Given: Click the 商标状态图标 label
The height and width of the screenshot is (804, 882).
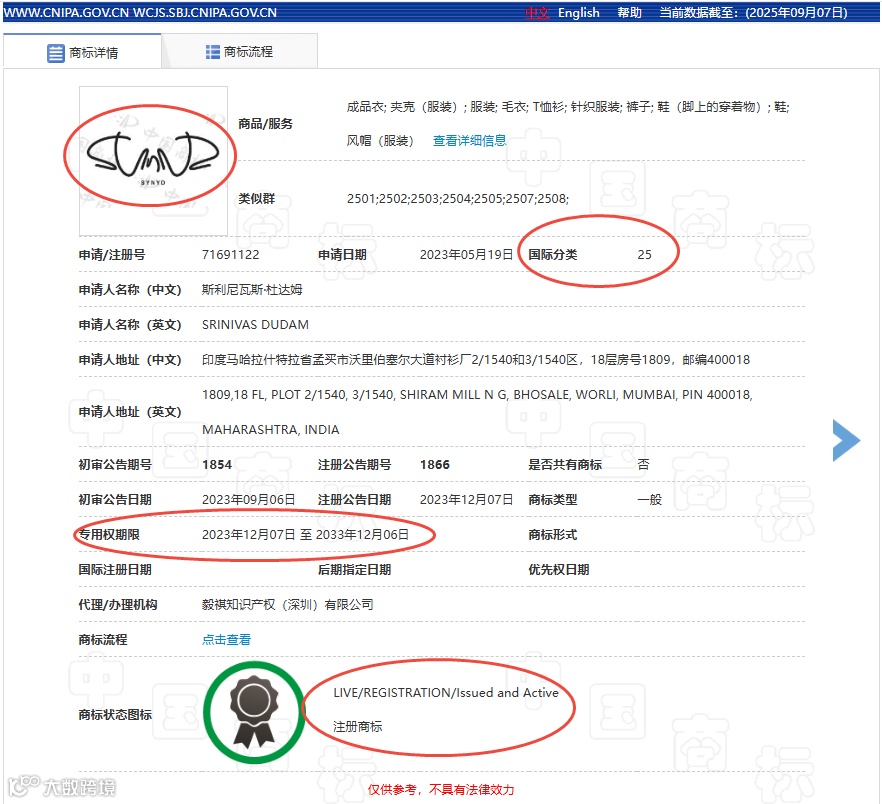Looking at the screenshot, I should pyautogui.click(x=115, y=715).
